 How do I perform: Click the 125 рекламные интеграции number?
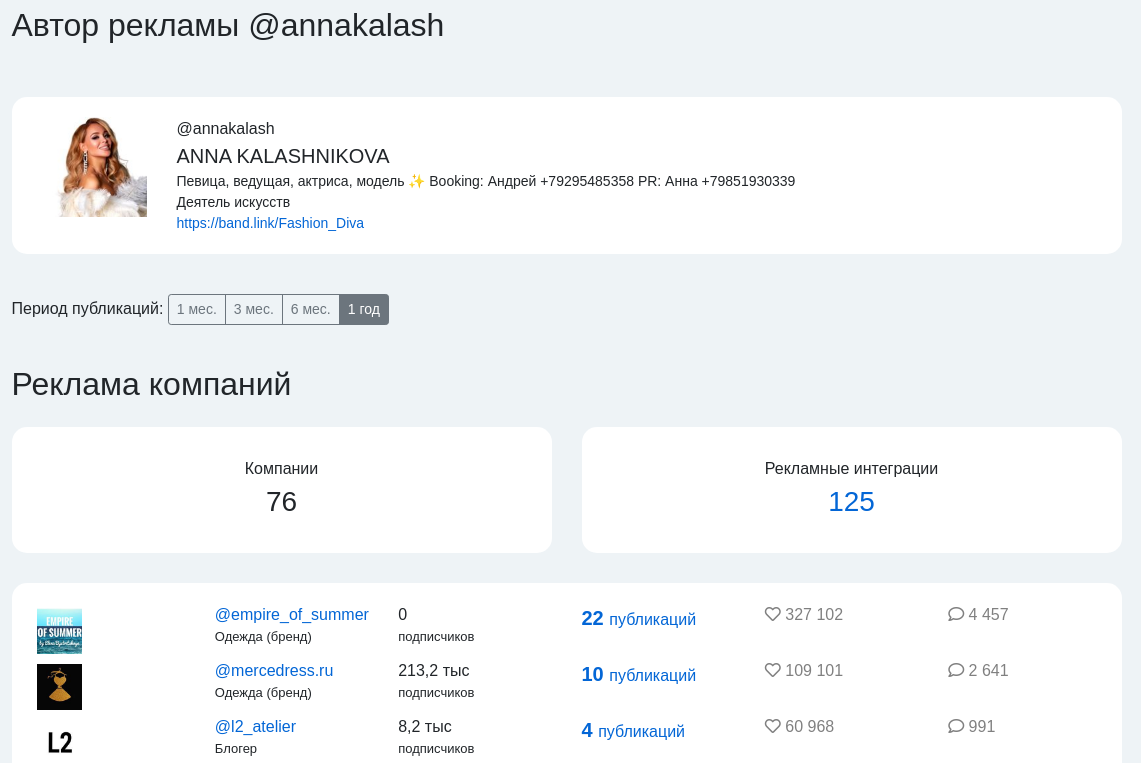pyautogui.click(x=851, y=502)
